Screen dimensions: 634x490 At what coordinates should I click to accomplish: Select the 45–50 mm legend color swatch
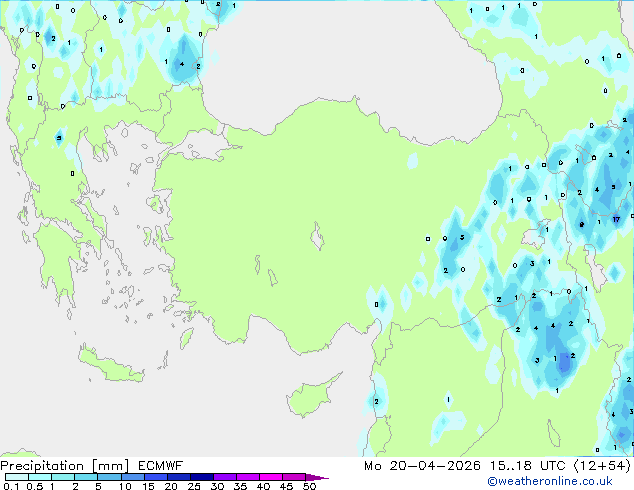coord(294,477)
